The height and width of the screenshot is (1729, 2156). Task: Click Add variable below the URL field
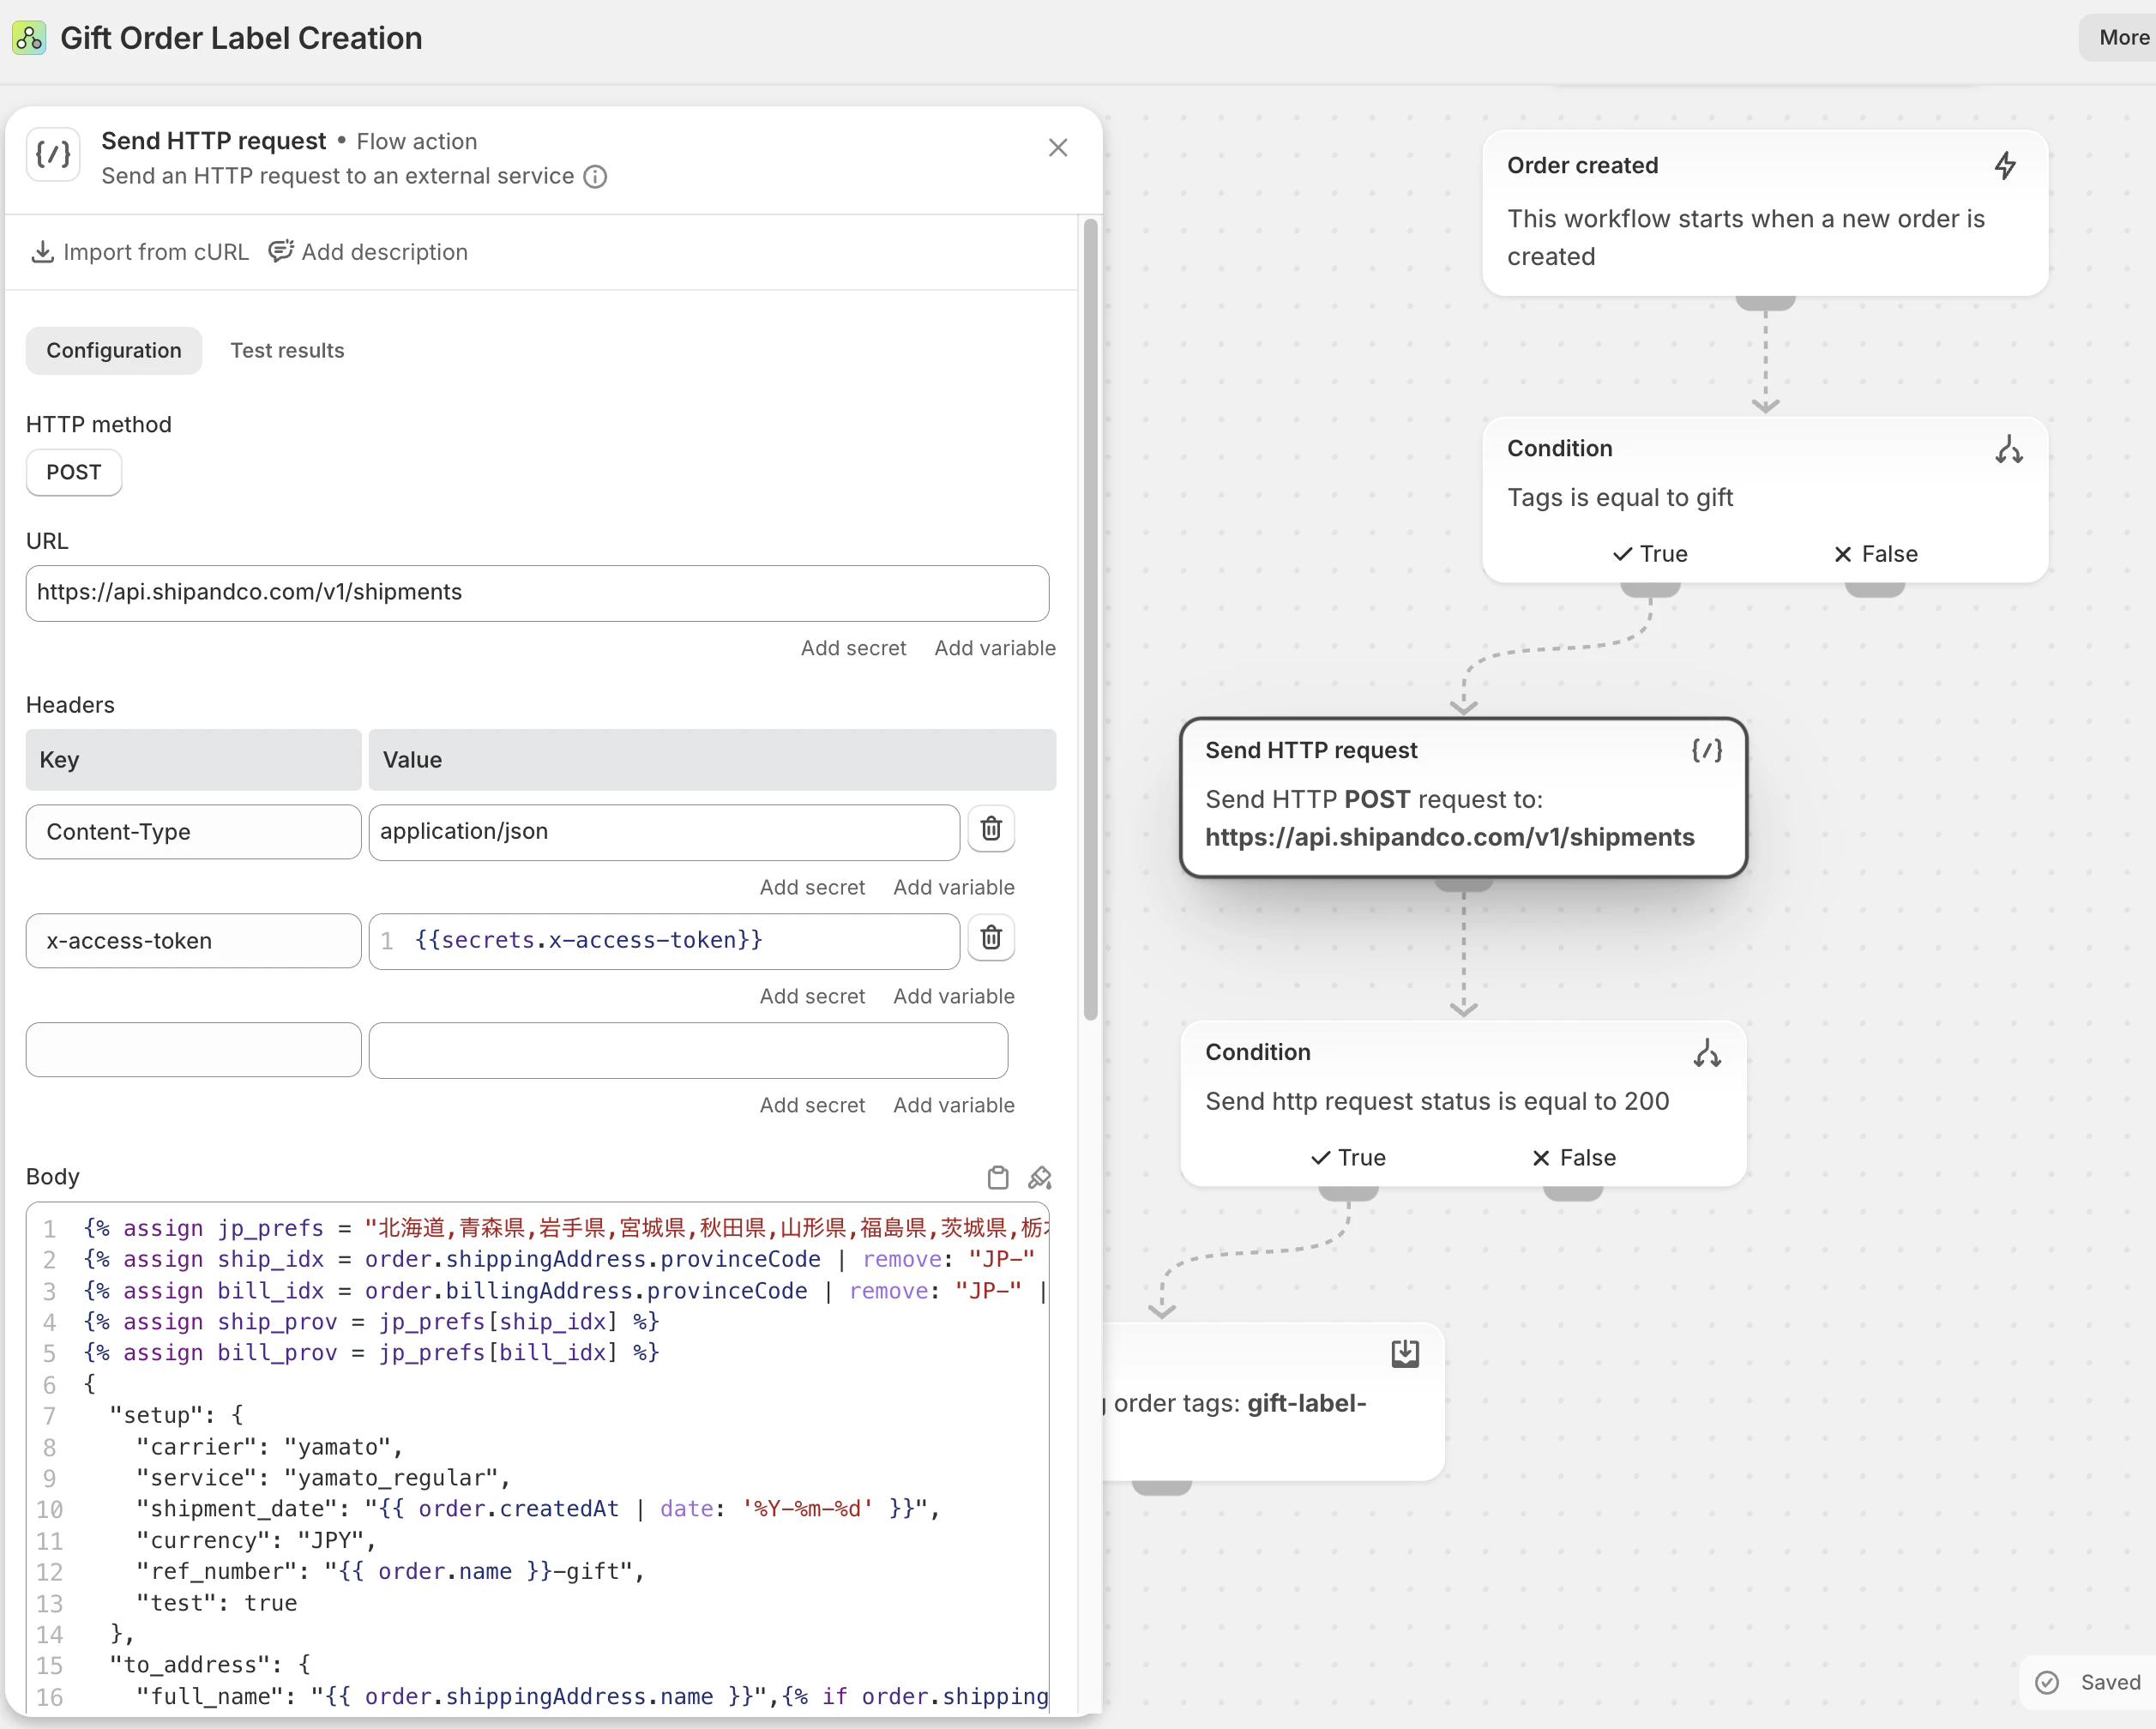tap(995, 648)
